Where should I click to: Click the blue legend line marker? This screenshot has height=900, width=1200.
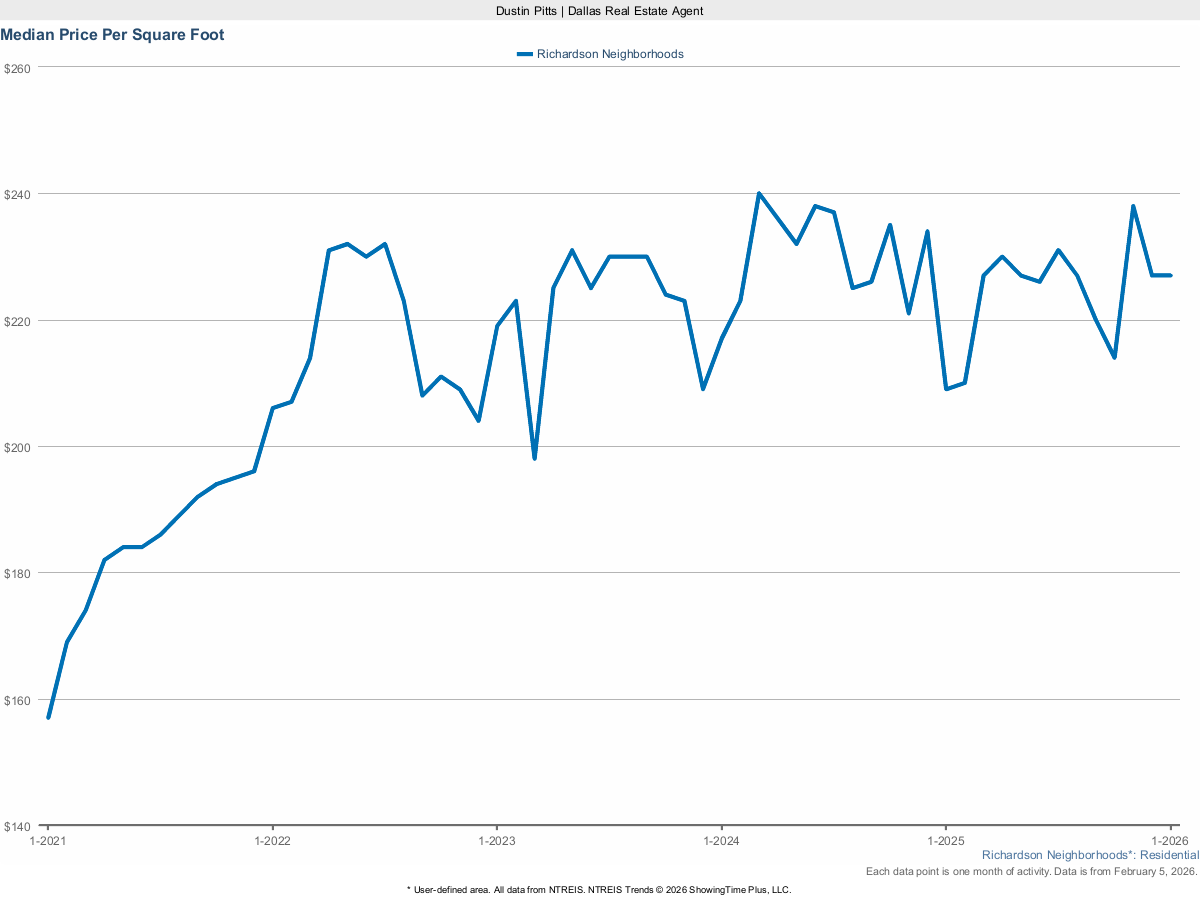[x=524, y=54]
